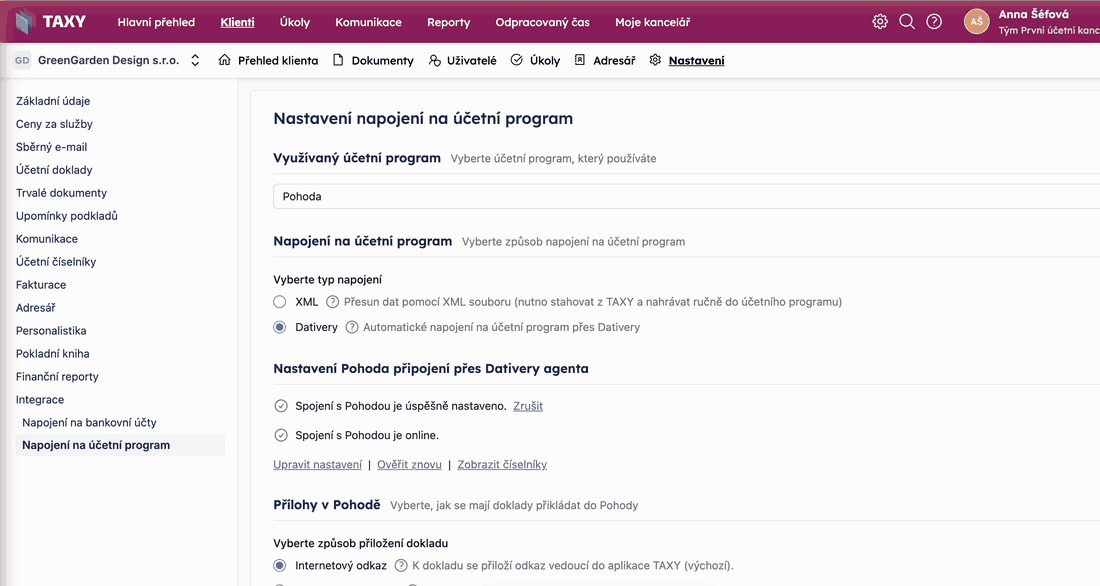The image size is (1100, 586).
Task: Click the help icon next to Dativery
Action: coord(352,327)
